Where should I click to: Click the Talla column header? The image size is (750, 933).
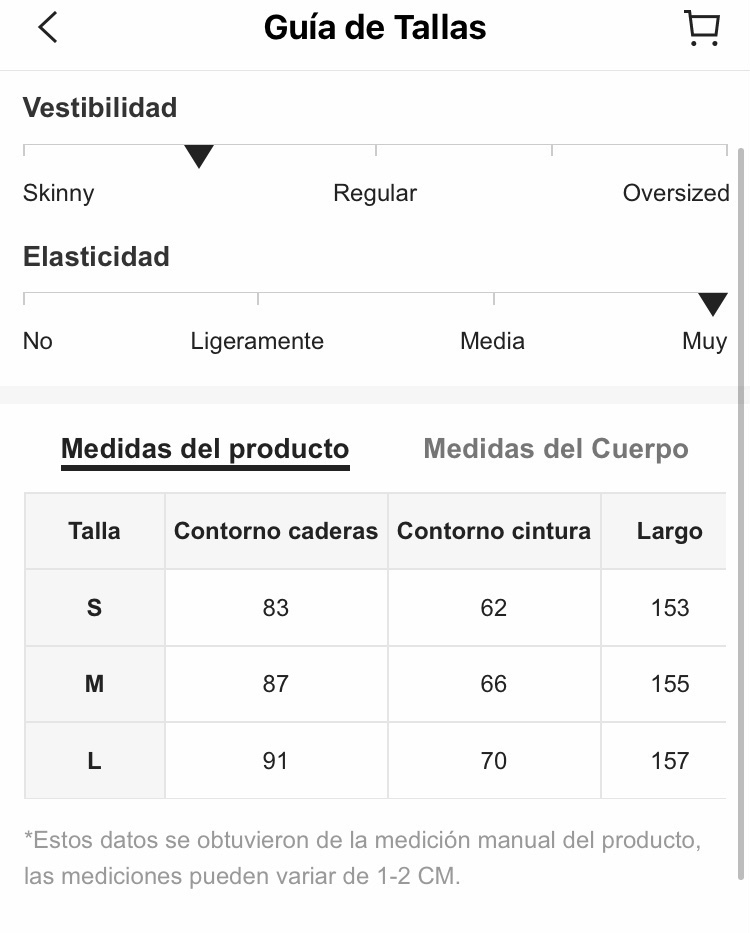95,531
